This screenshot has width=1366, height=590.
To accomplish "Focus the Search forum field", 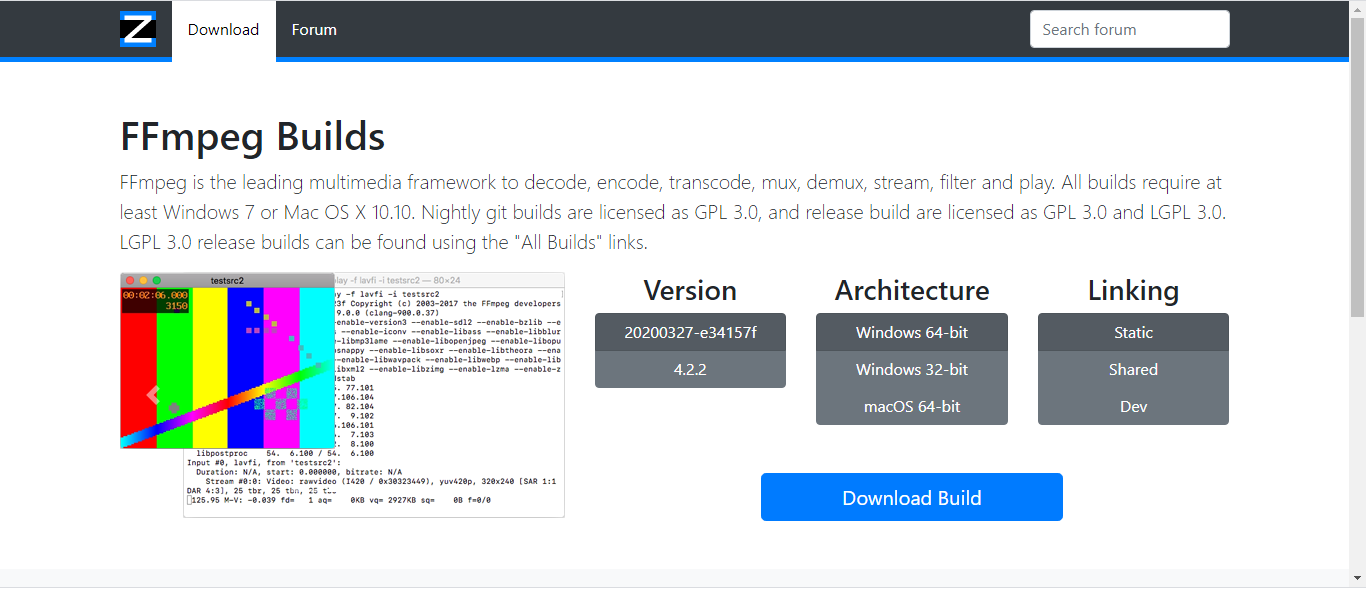I will 1130,29.
